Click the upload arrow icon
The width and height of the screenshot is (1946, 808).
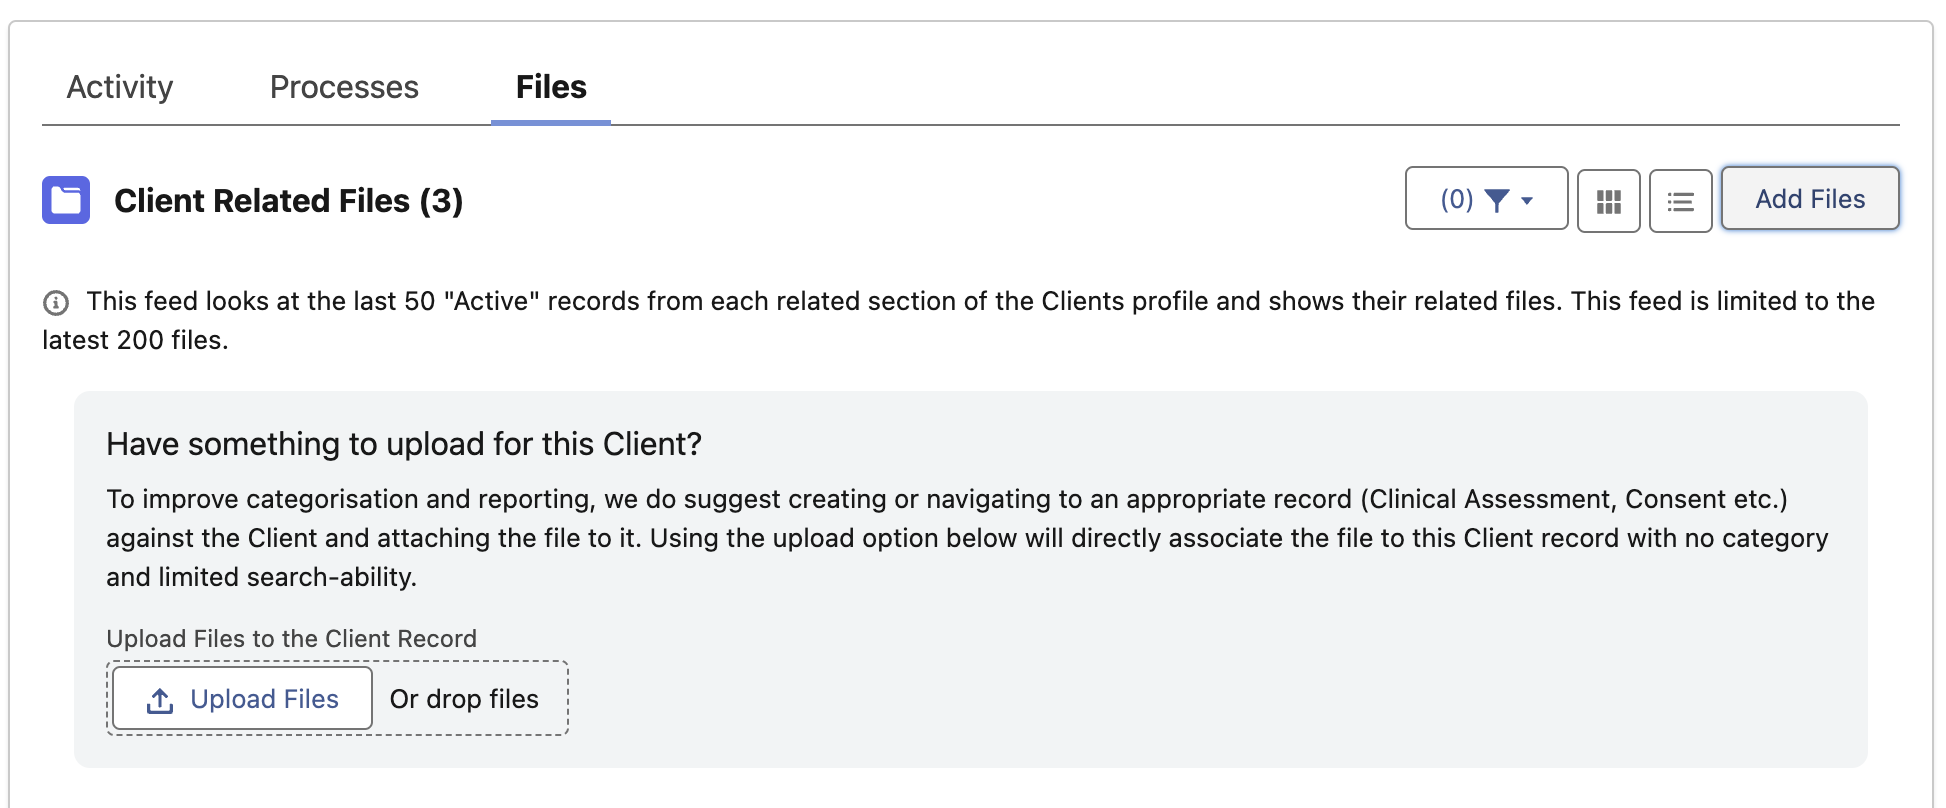160,700
